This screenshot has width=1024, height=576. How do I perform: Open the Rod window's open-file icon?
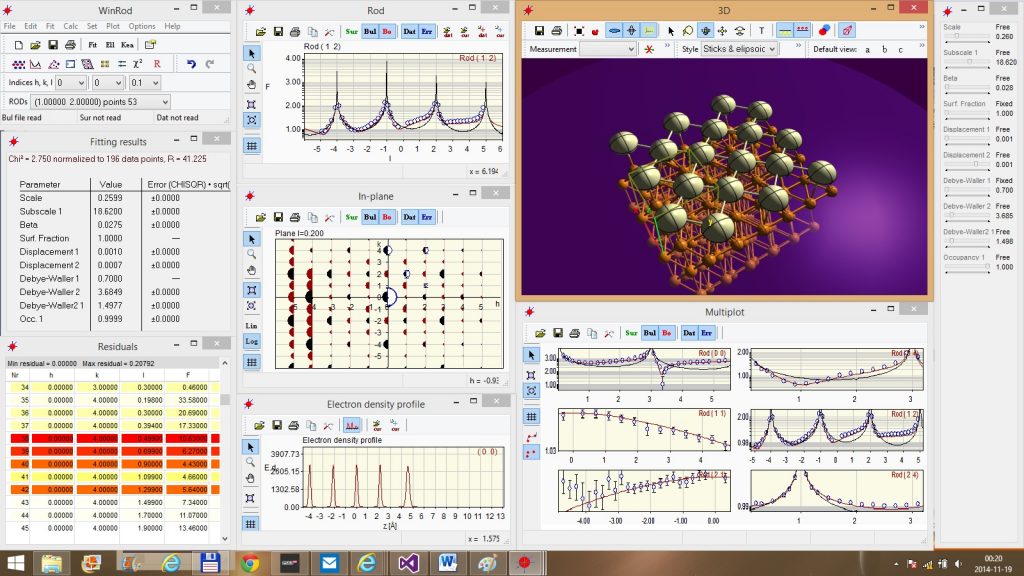[x=261, y=31]
